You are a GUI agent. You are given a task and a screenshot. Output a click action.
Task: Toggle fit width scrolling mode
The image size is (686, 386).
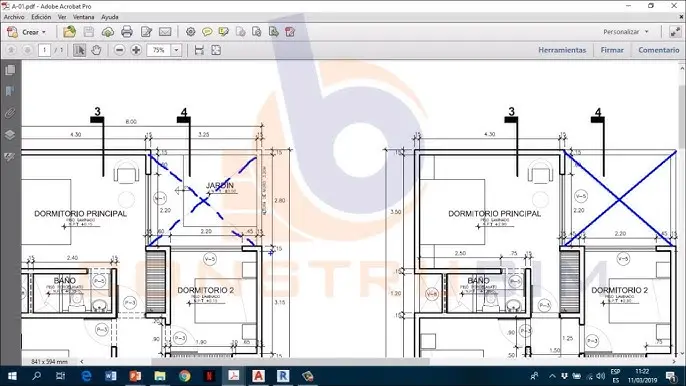pos(199,50)
